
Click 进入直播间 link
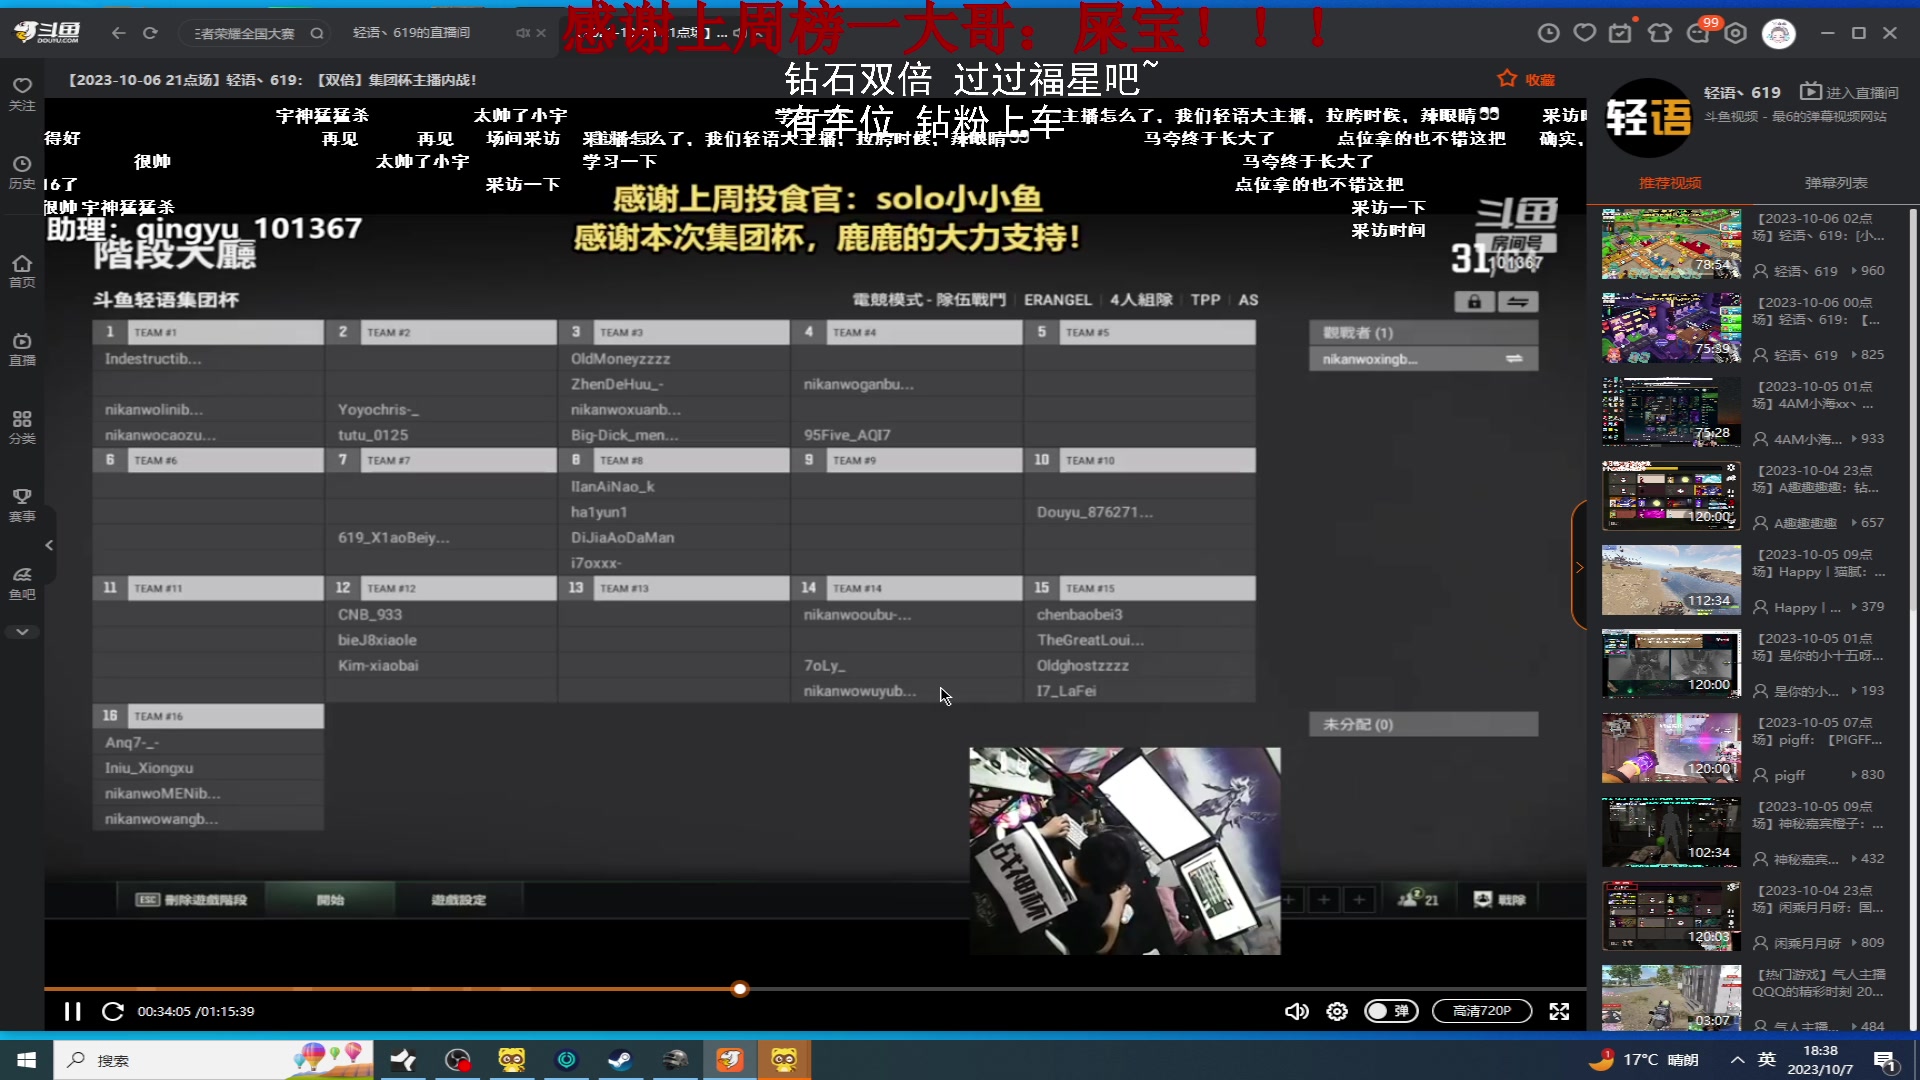pos(1849,92)
